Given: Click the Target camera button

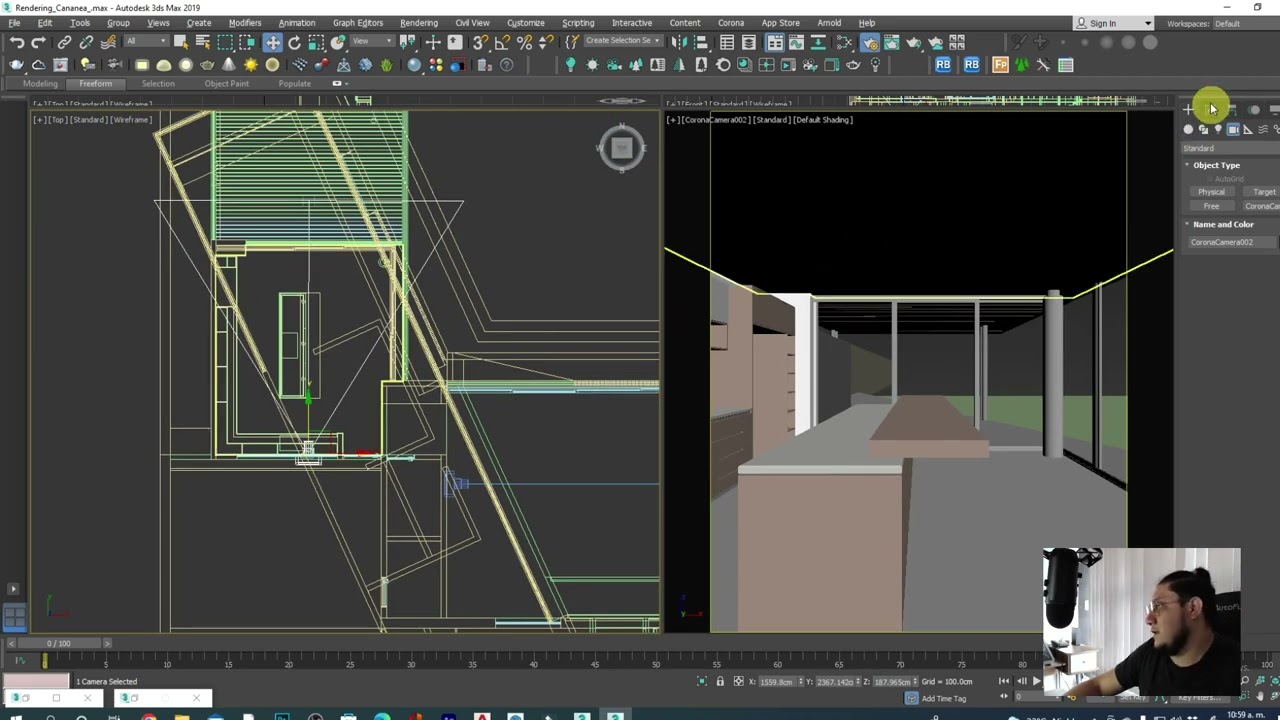Looking at the screenshot, I should [x=1262, y=192].
